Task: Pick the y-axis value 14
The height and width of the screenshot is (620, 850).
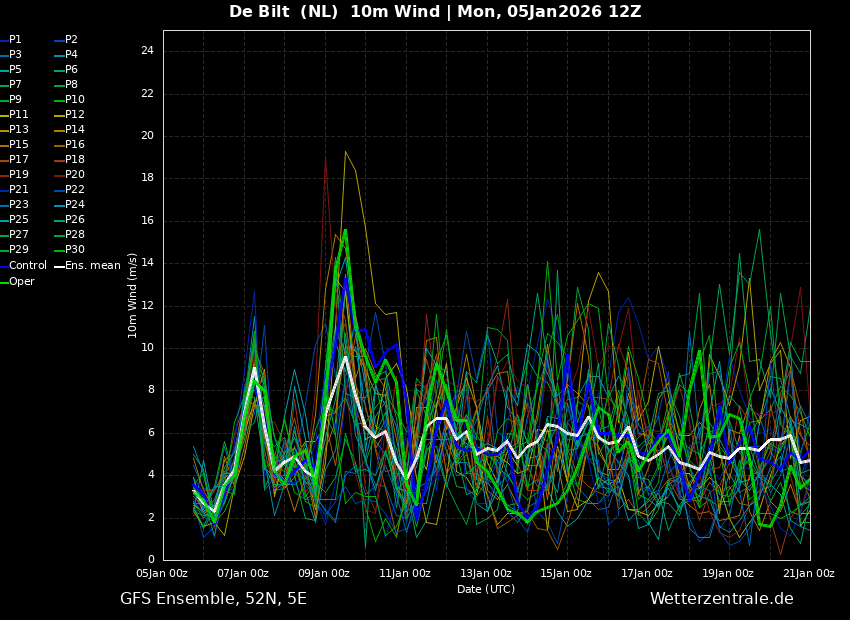Action: pyautogui.click(x=147, y=263)
